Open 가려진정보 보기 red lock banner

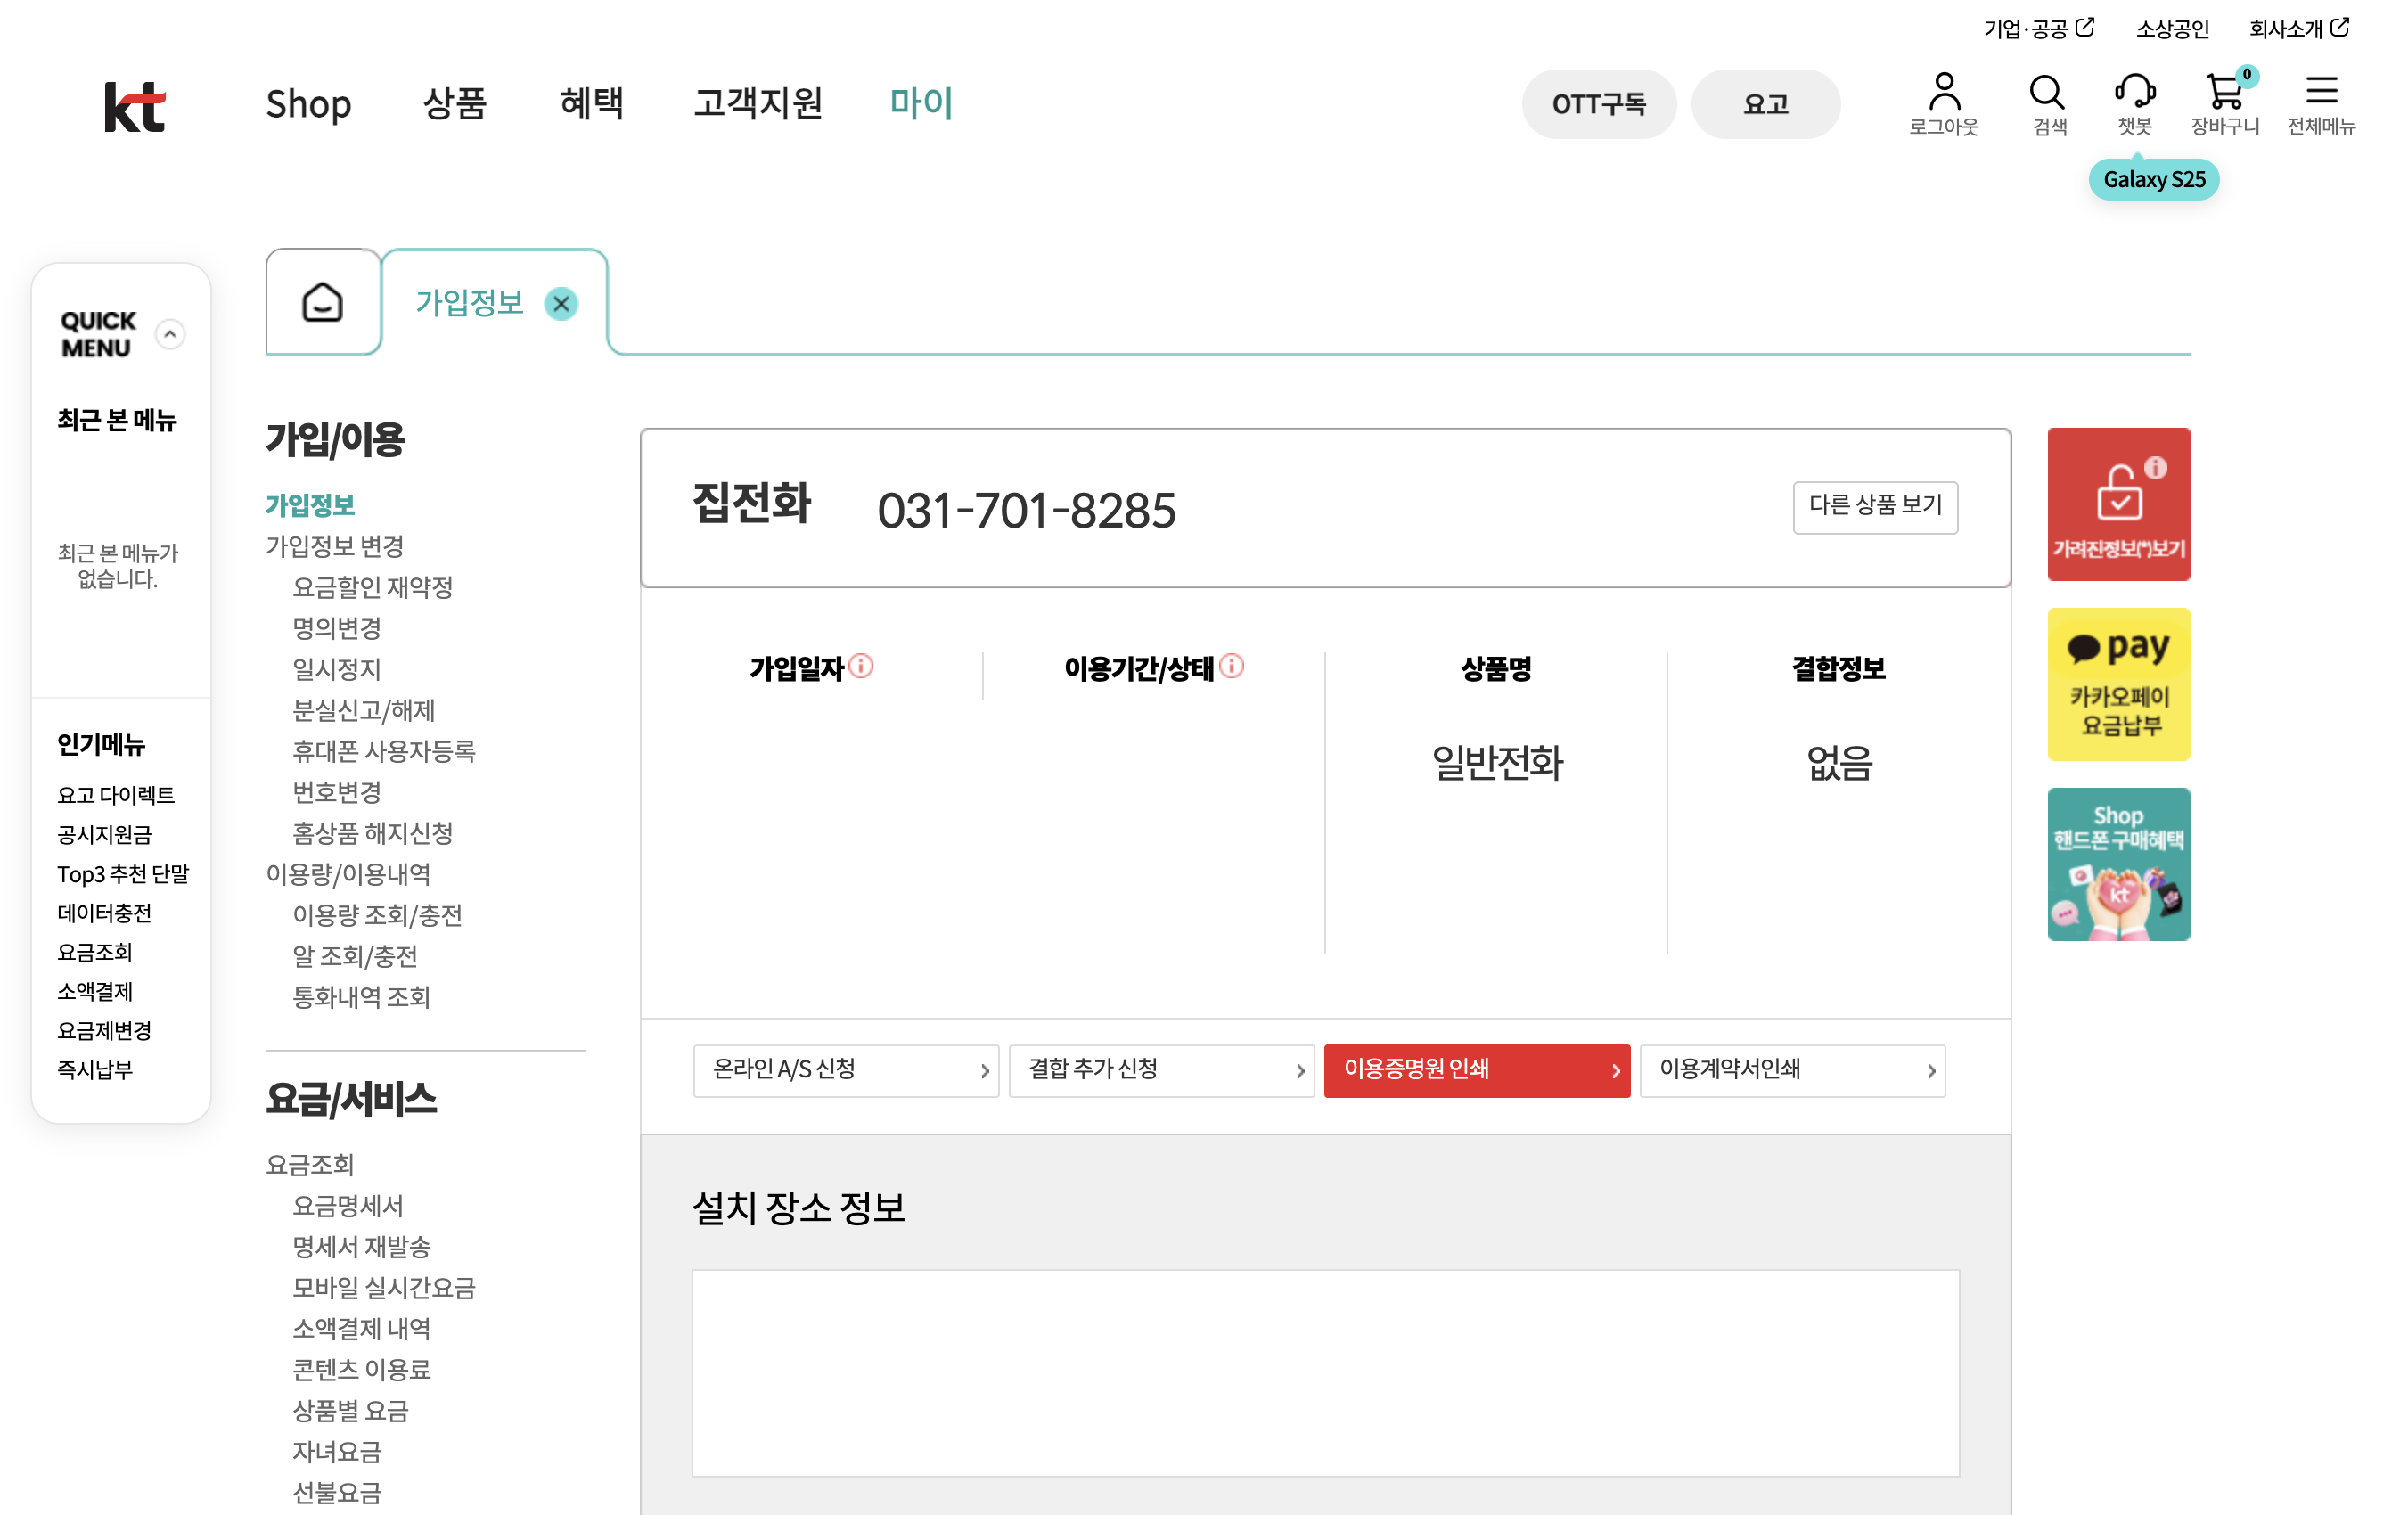2118,504
